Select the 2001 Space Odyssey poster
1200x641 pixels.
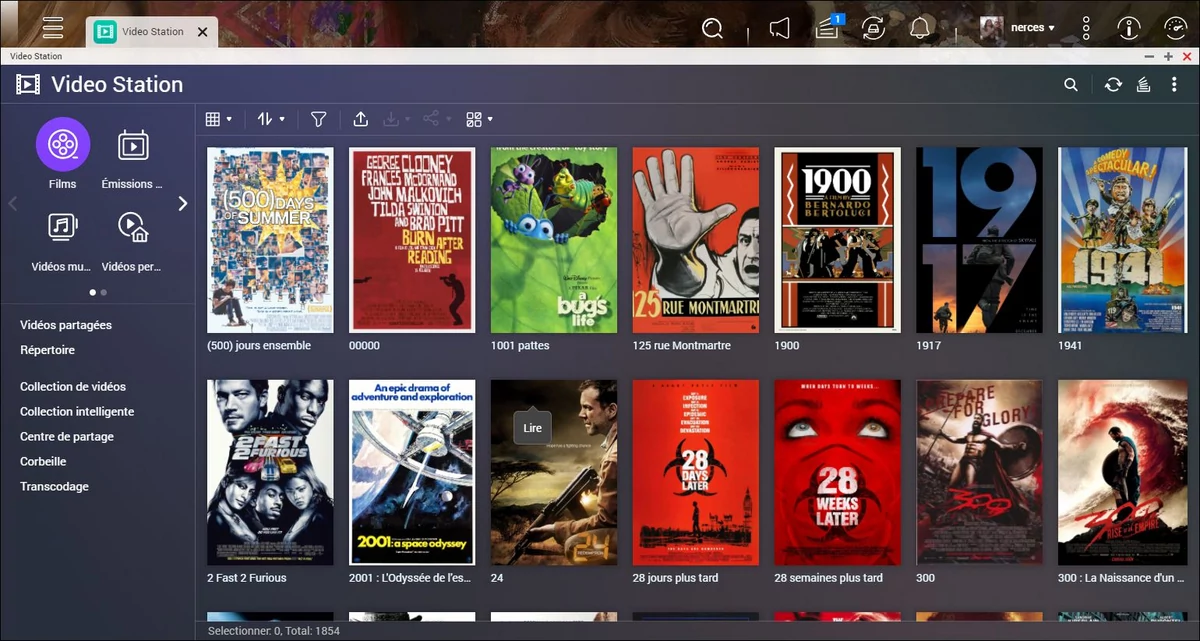[412, 472]
